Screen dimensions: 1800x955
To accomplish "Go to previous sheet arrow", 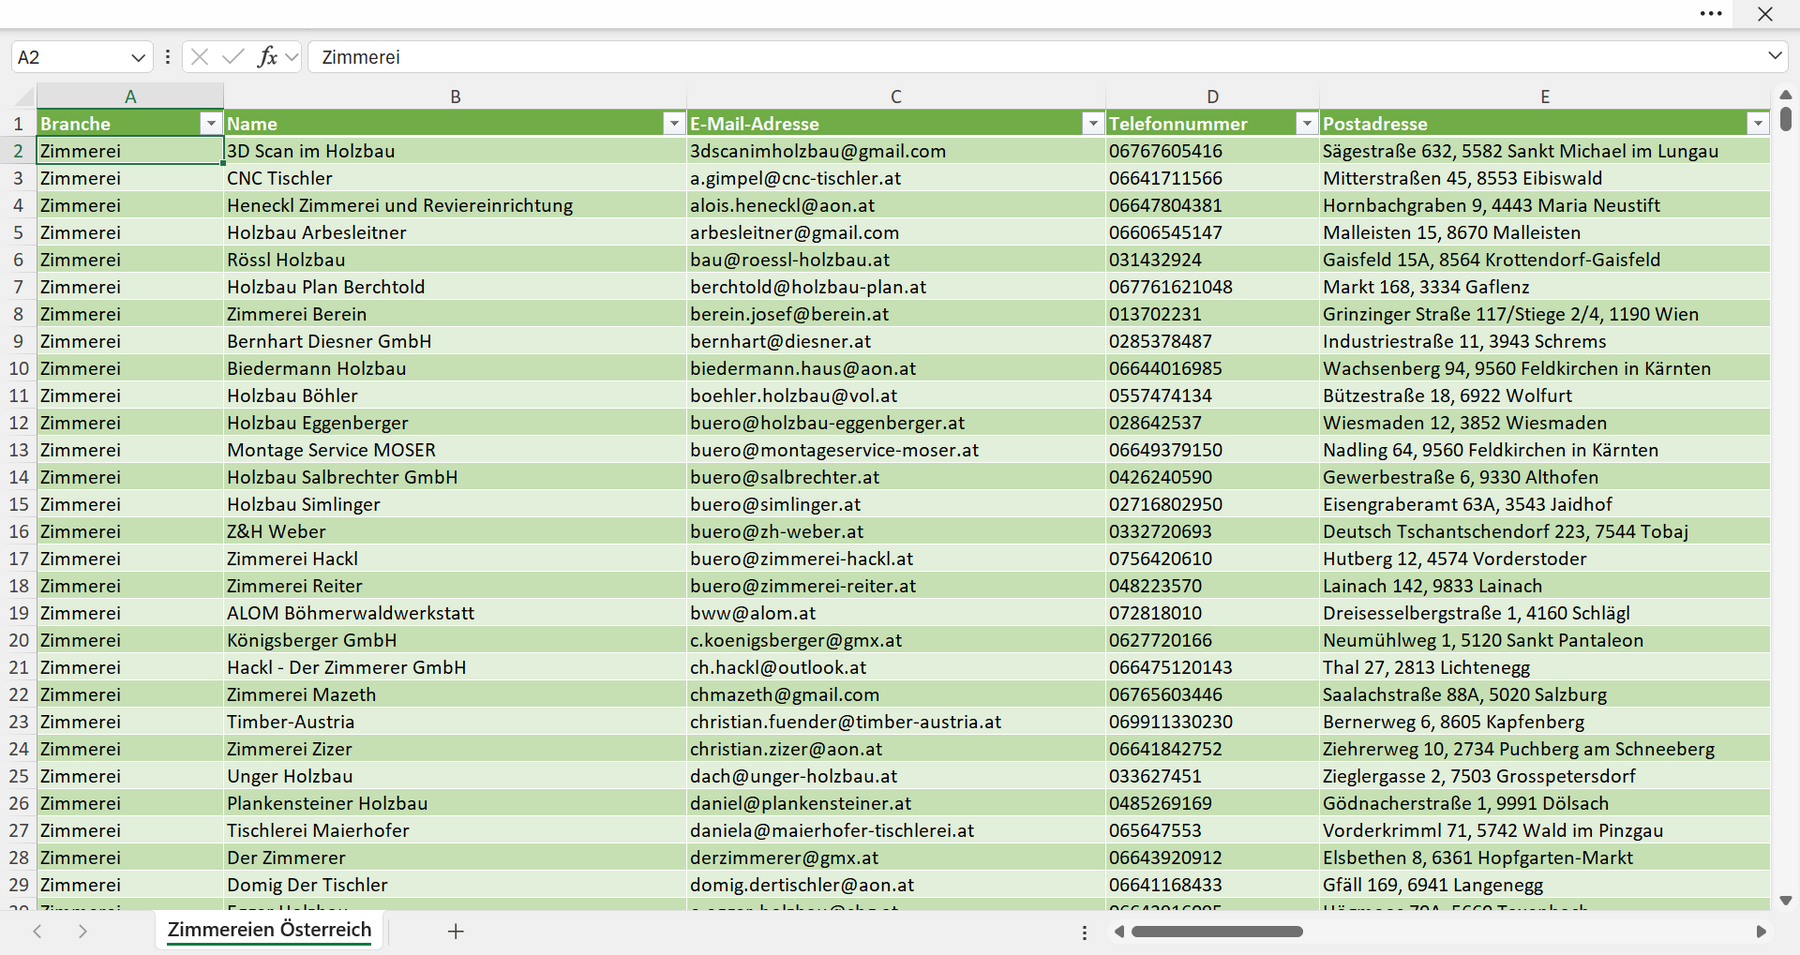I will pos(37,931).
